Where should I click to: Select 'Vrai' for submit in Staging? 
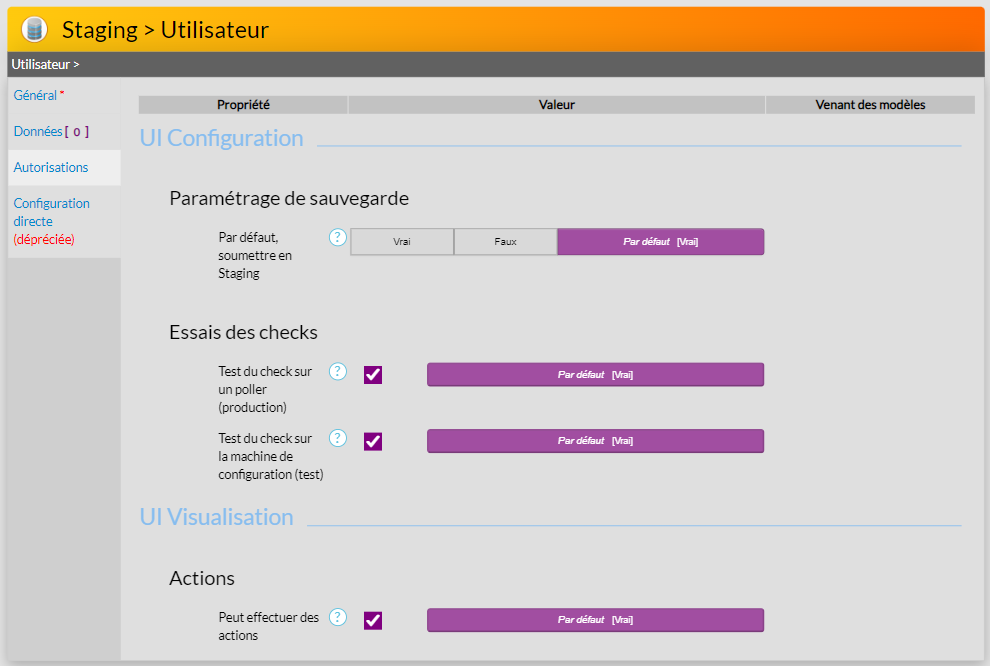click(x=402, y=242)
